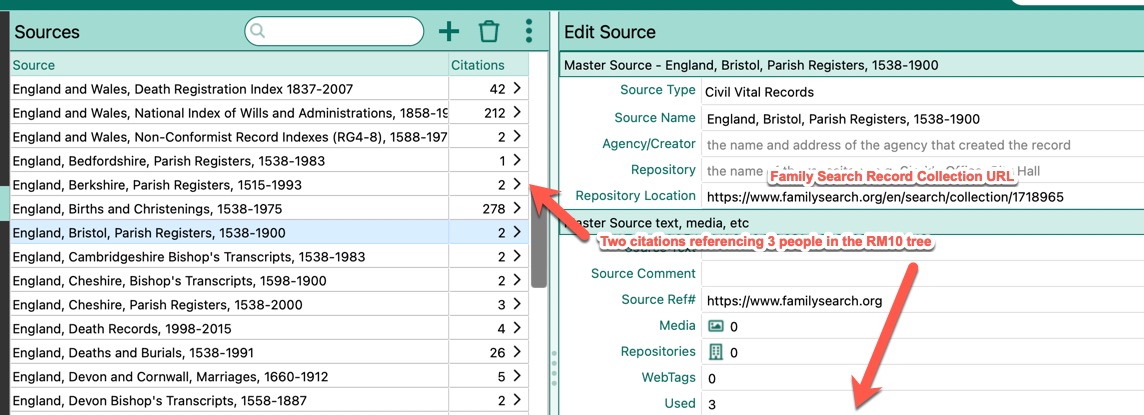Sort by the Citations column header
The width and height of the screenshot is (1144, 415).
(x=478, y=66)
